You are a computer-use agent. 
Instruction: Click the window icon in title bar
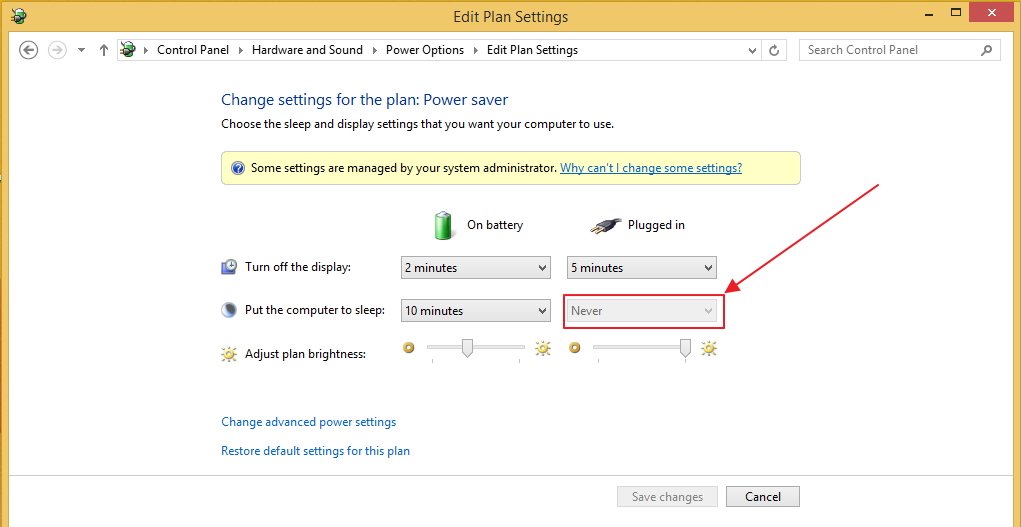pyautogui.click(x=18, y=16)
